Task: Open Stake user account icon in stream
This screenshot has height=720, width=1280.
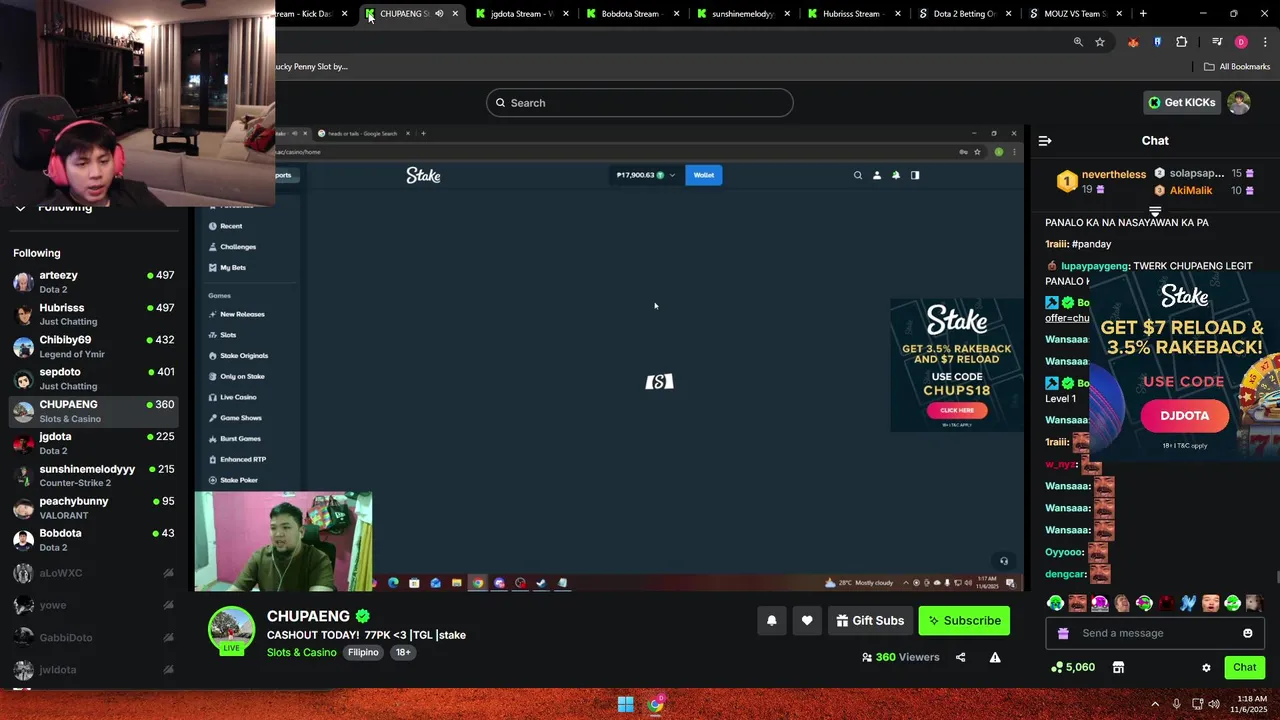Action: [877, 175]
